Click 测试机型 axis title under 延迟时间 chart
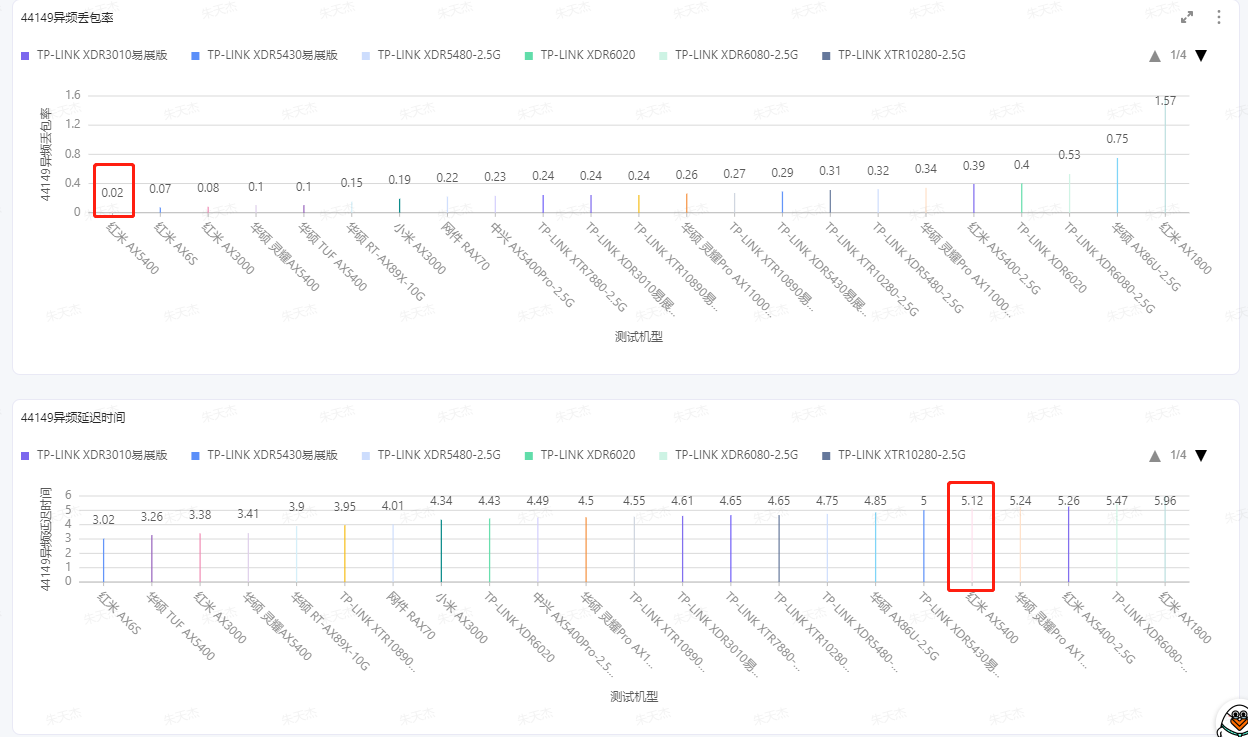 [x=634, y=696]
